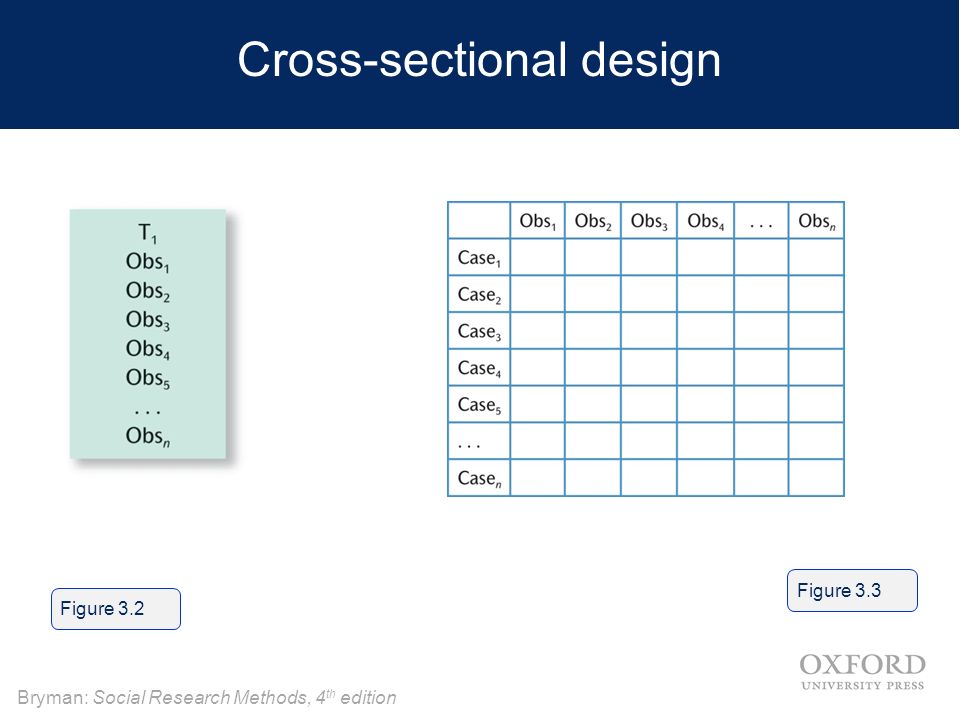Select the Obs1 column header in table

click(538, 220)
